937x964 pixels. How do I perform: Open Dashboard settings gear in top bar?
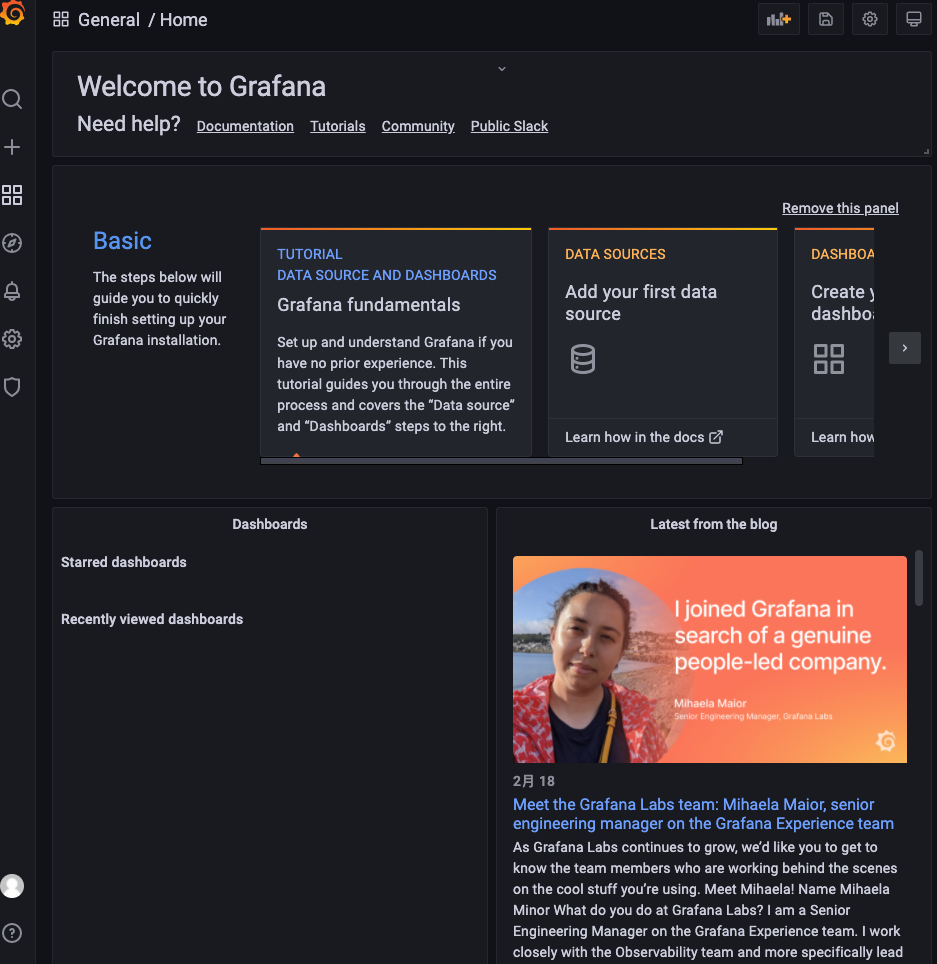869,19
